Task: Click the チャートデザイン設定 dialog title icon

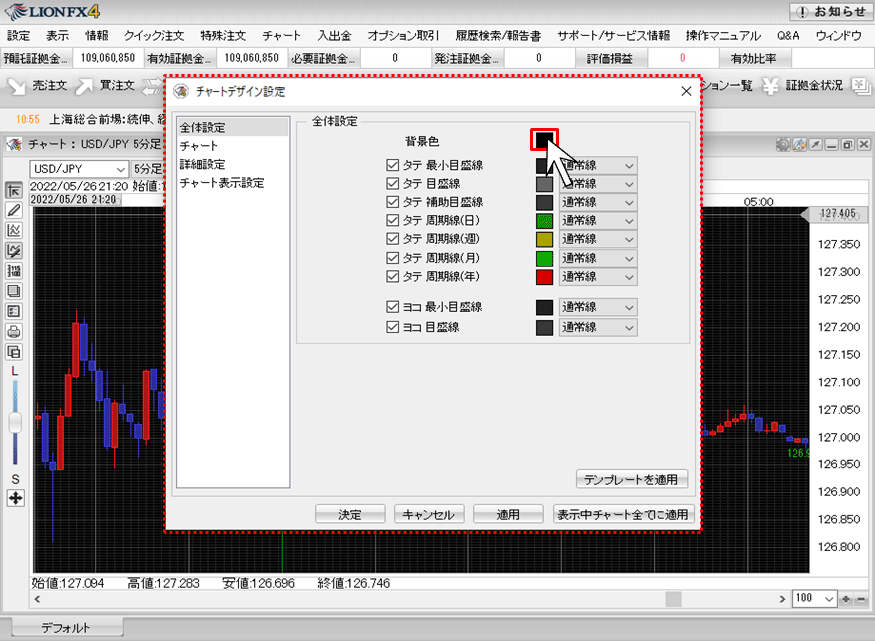Action: 181,91
